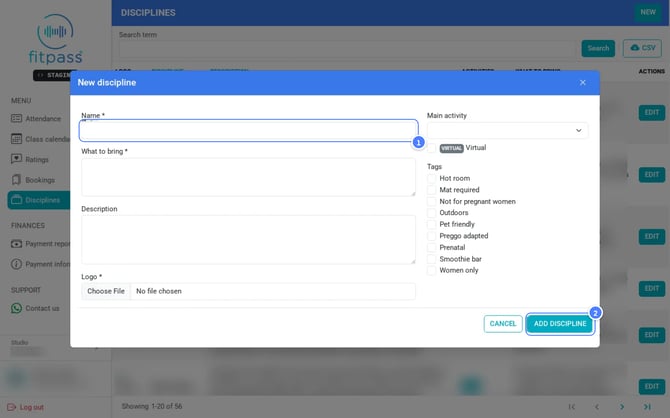Image resolution: width=670 pixels, height=418 pixels.
Task: Click the Search term field
Action: (x=347, y=49)
